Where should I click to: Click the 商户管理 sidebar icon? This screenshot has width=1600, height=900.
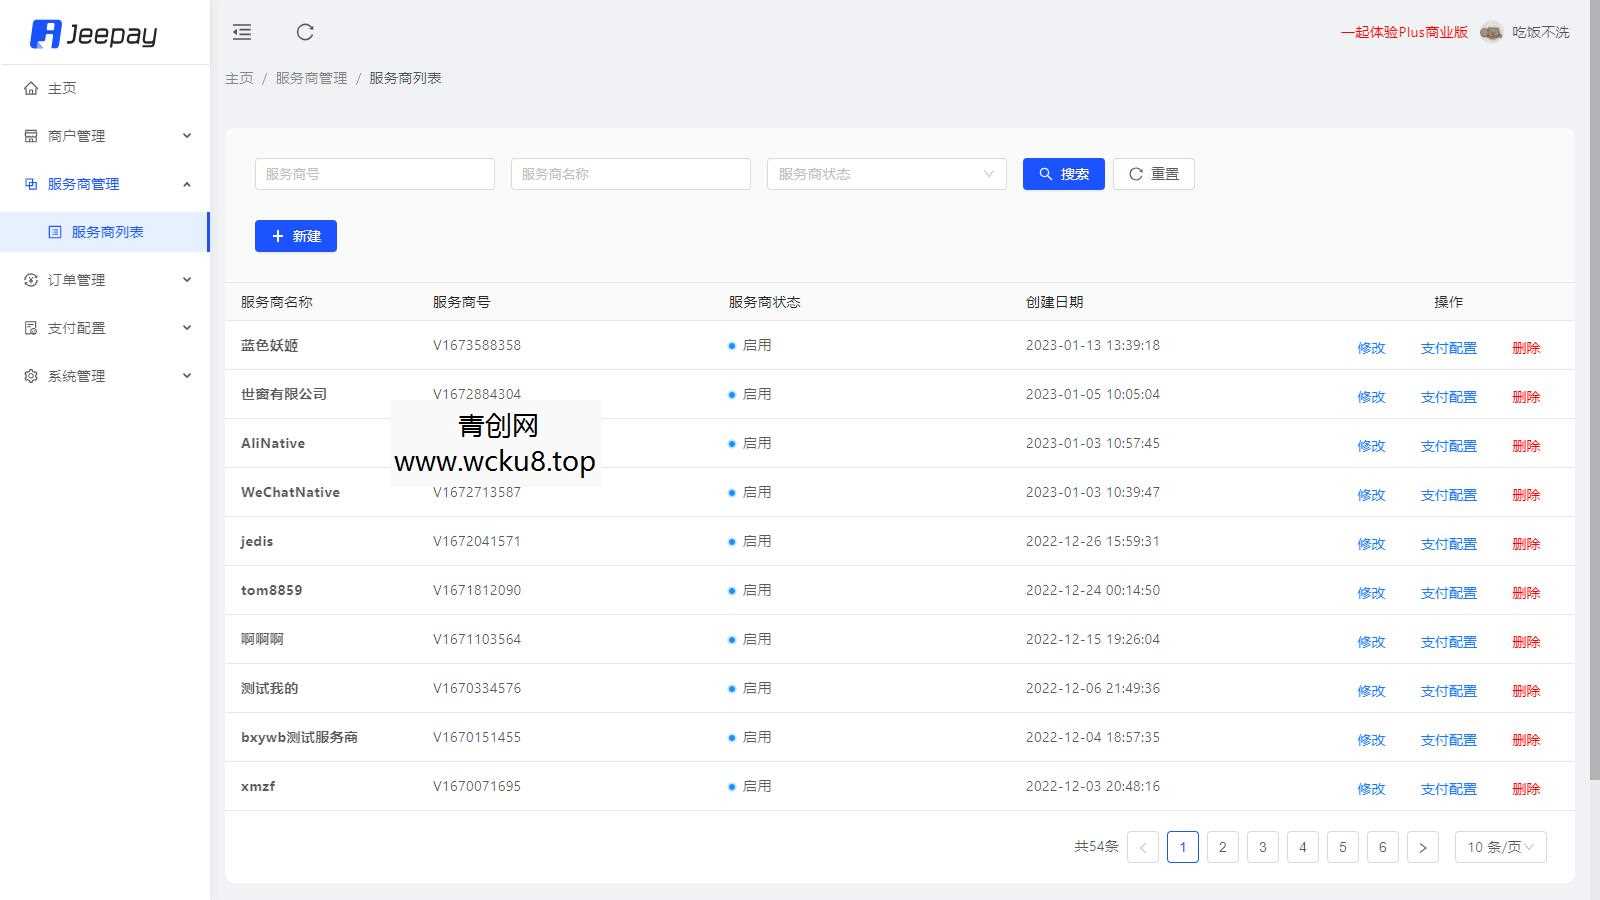(30, 135)
